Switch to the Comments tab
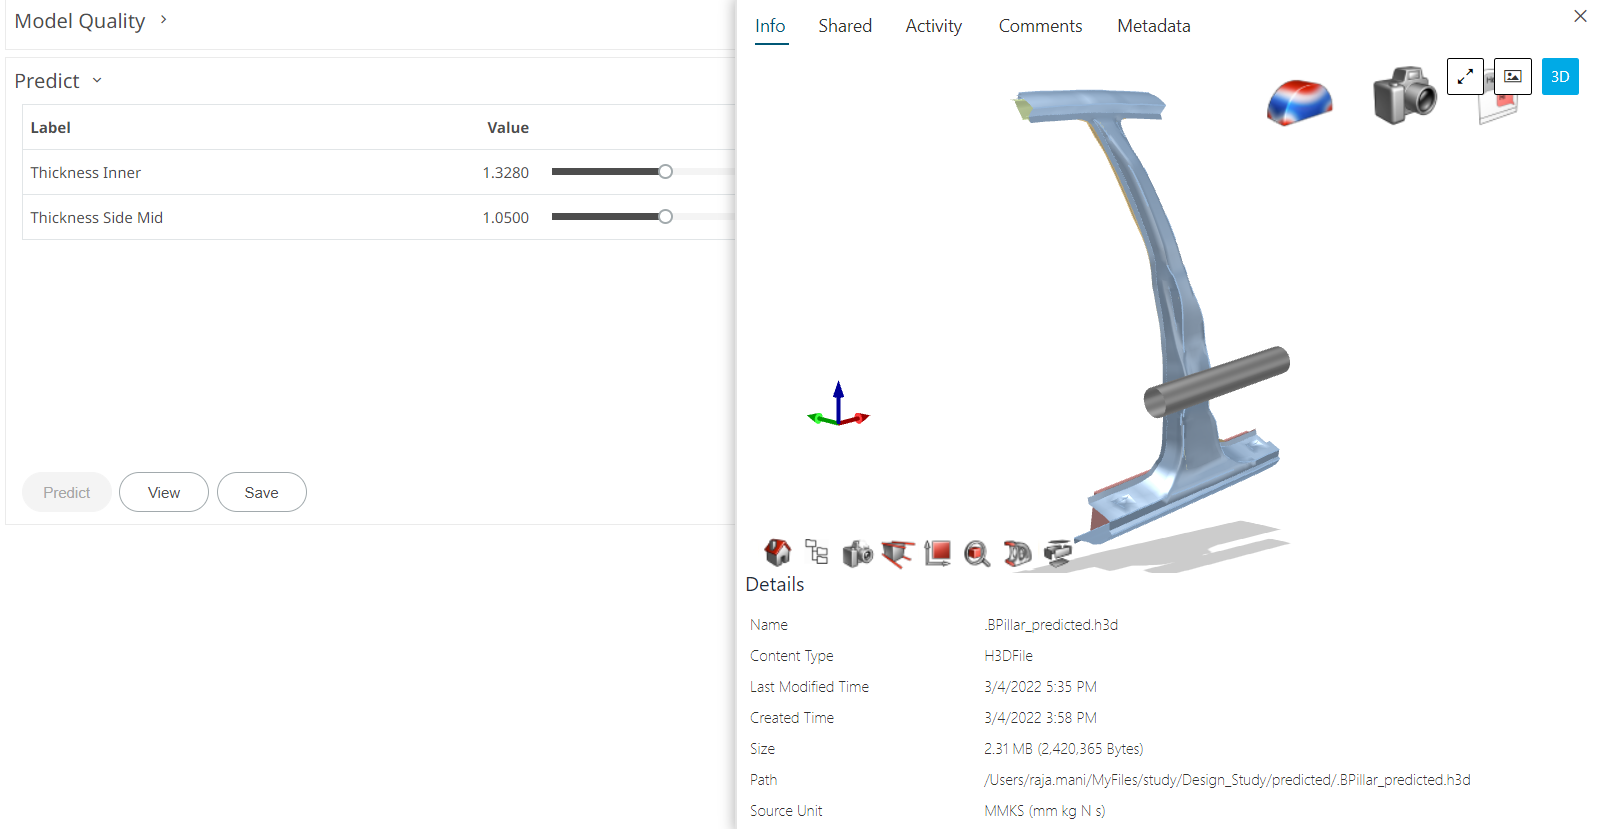1597x829 pixels. [1040, 26]
